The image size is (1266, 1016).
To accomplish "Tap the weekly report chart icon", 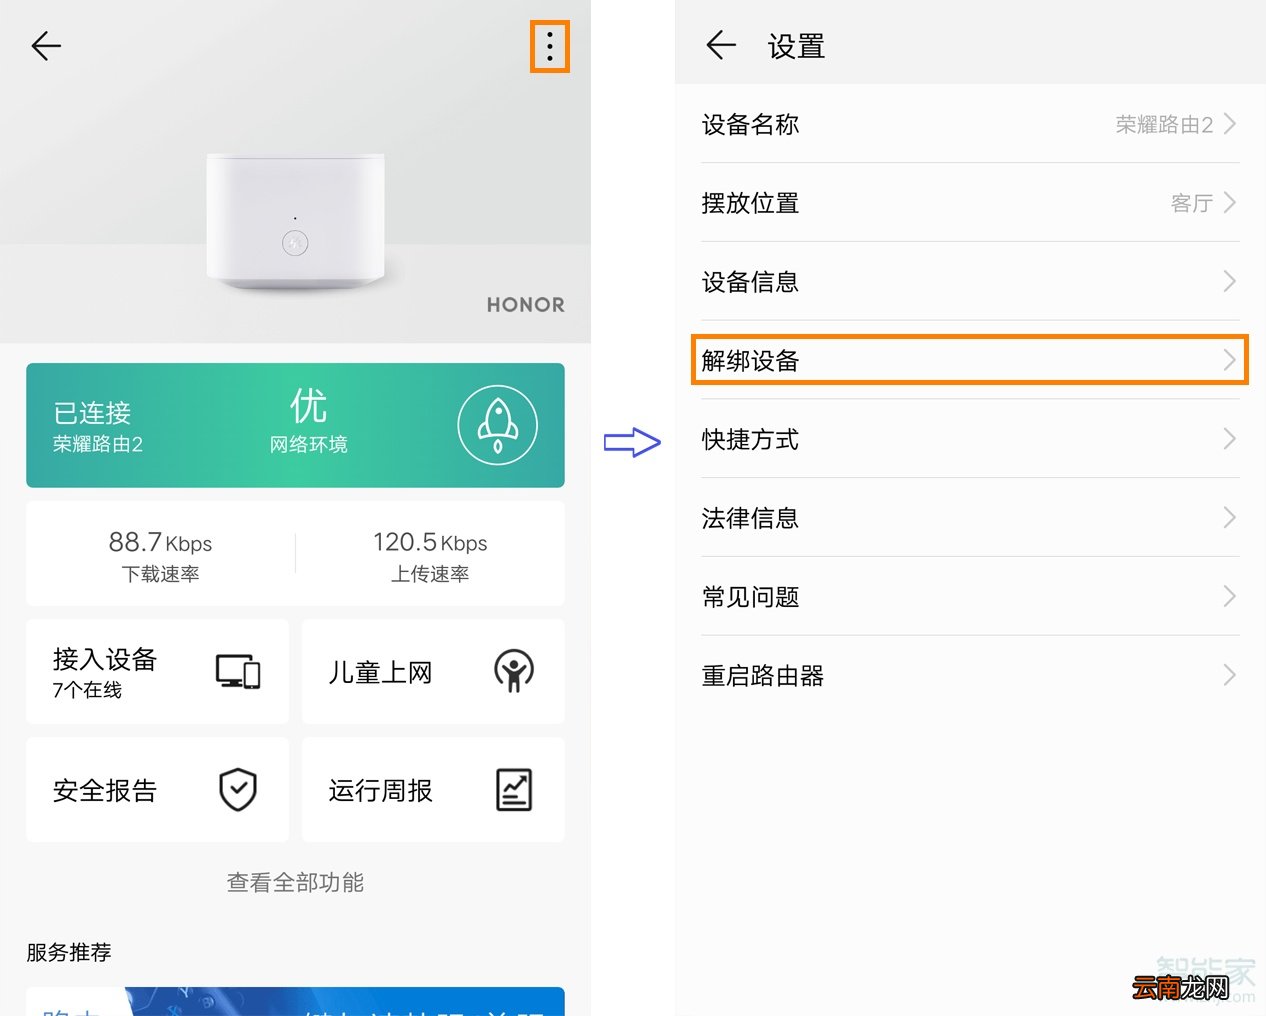I will 514,790.
